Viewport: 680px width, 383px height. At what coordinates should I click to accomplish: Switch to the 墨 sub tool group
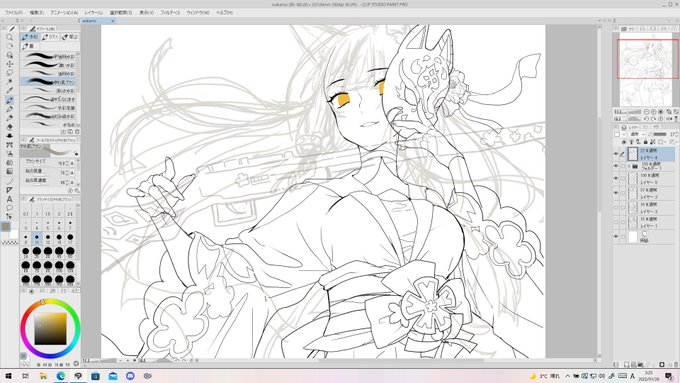point(29,46)
